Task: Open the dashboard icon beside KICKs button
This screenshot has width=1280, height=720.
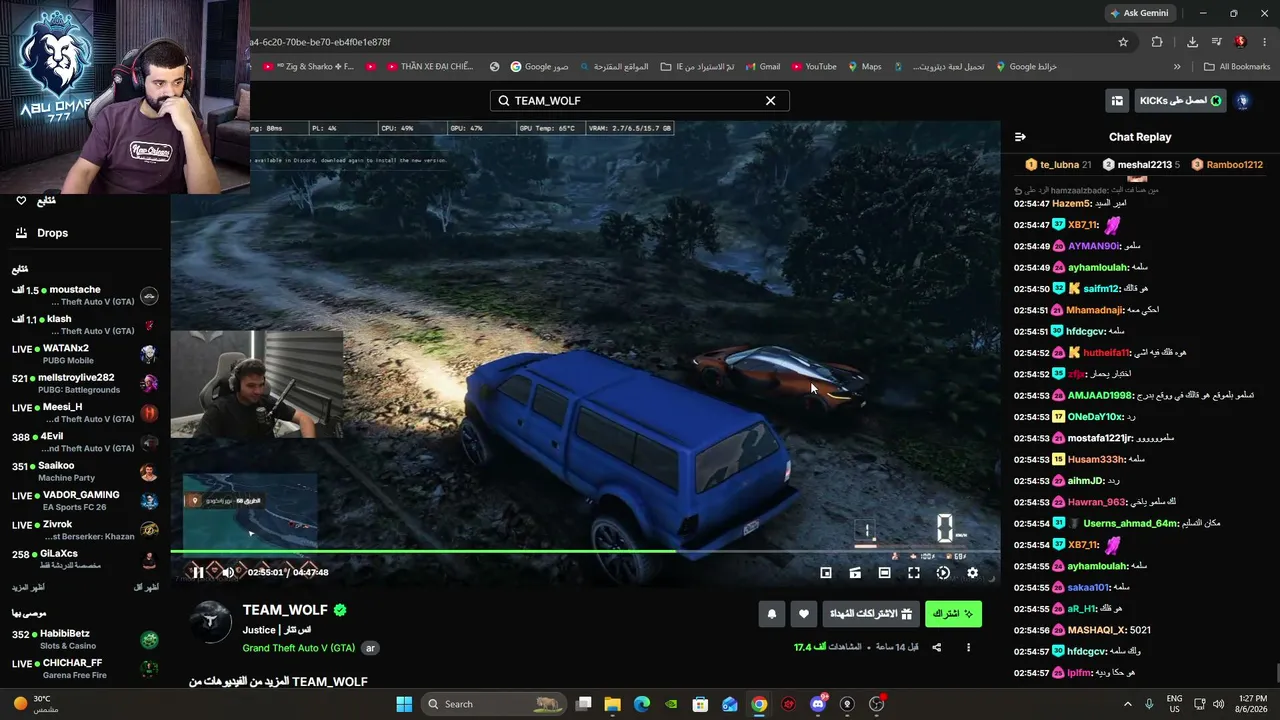Action: click(x=1117, y=101)
